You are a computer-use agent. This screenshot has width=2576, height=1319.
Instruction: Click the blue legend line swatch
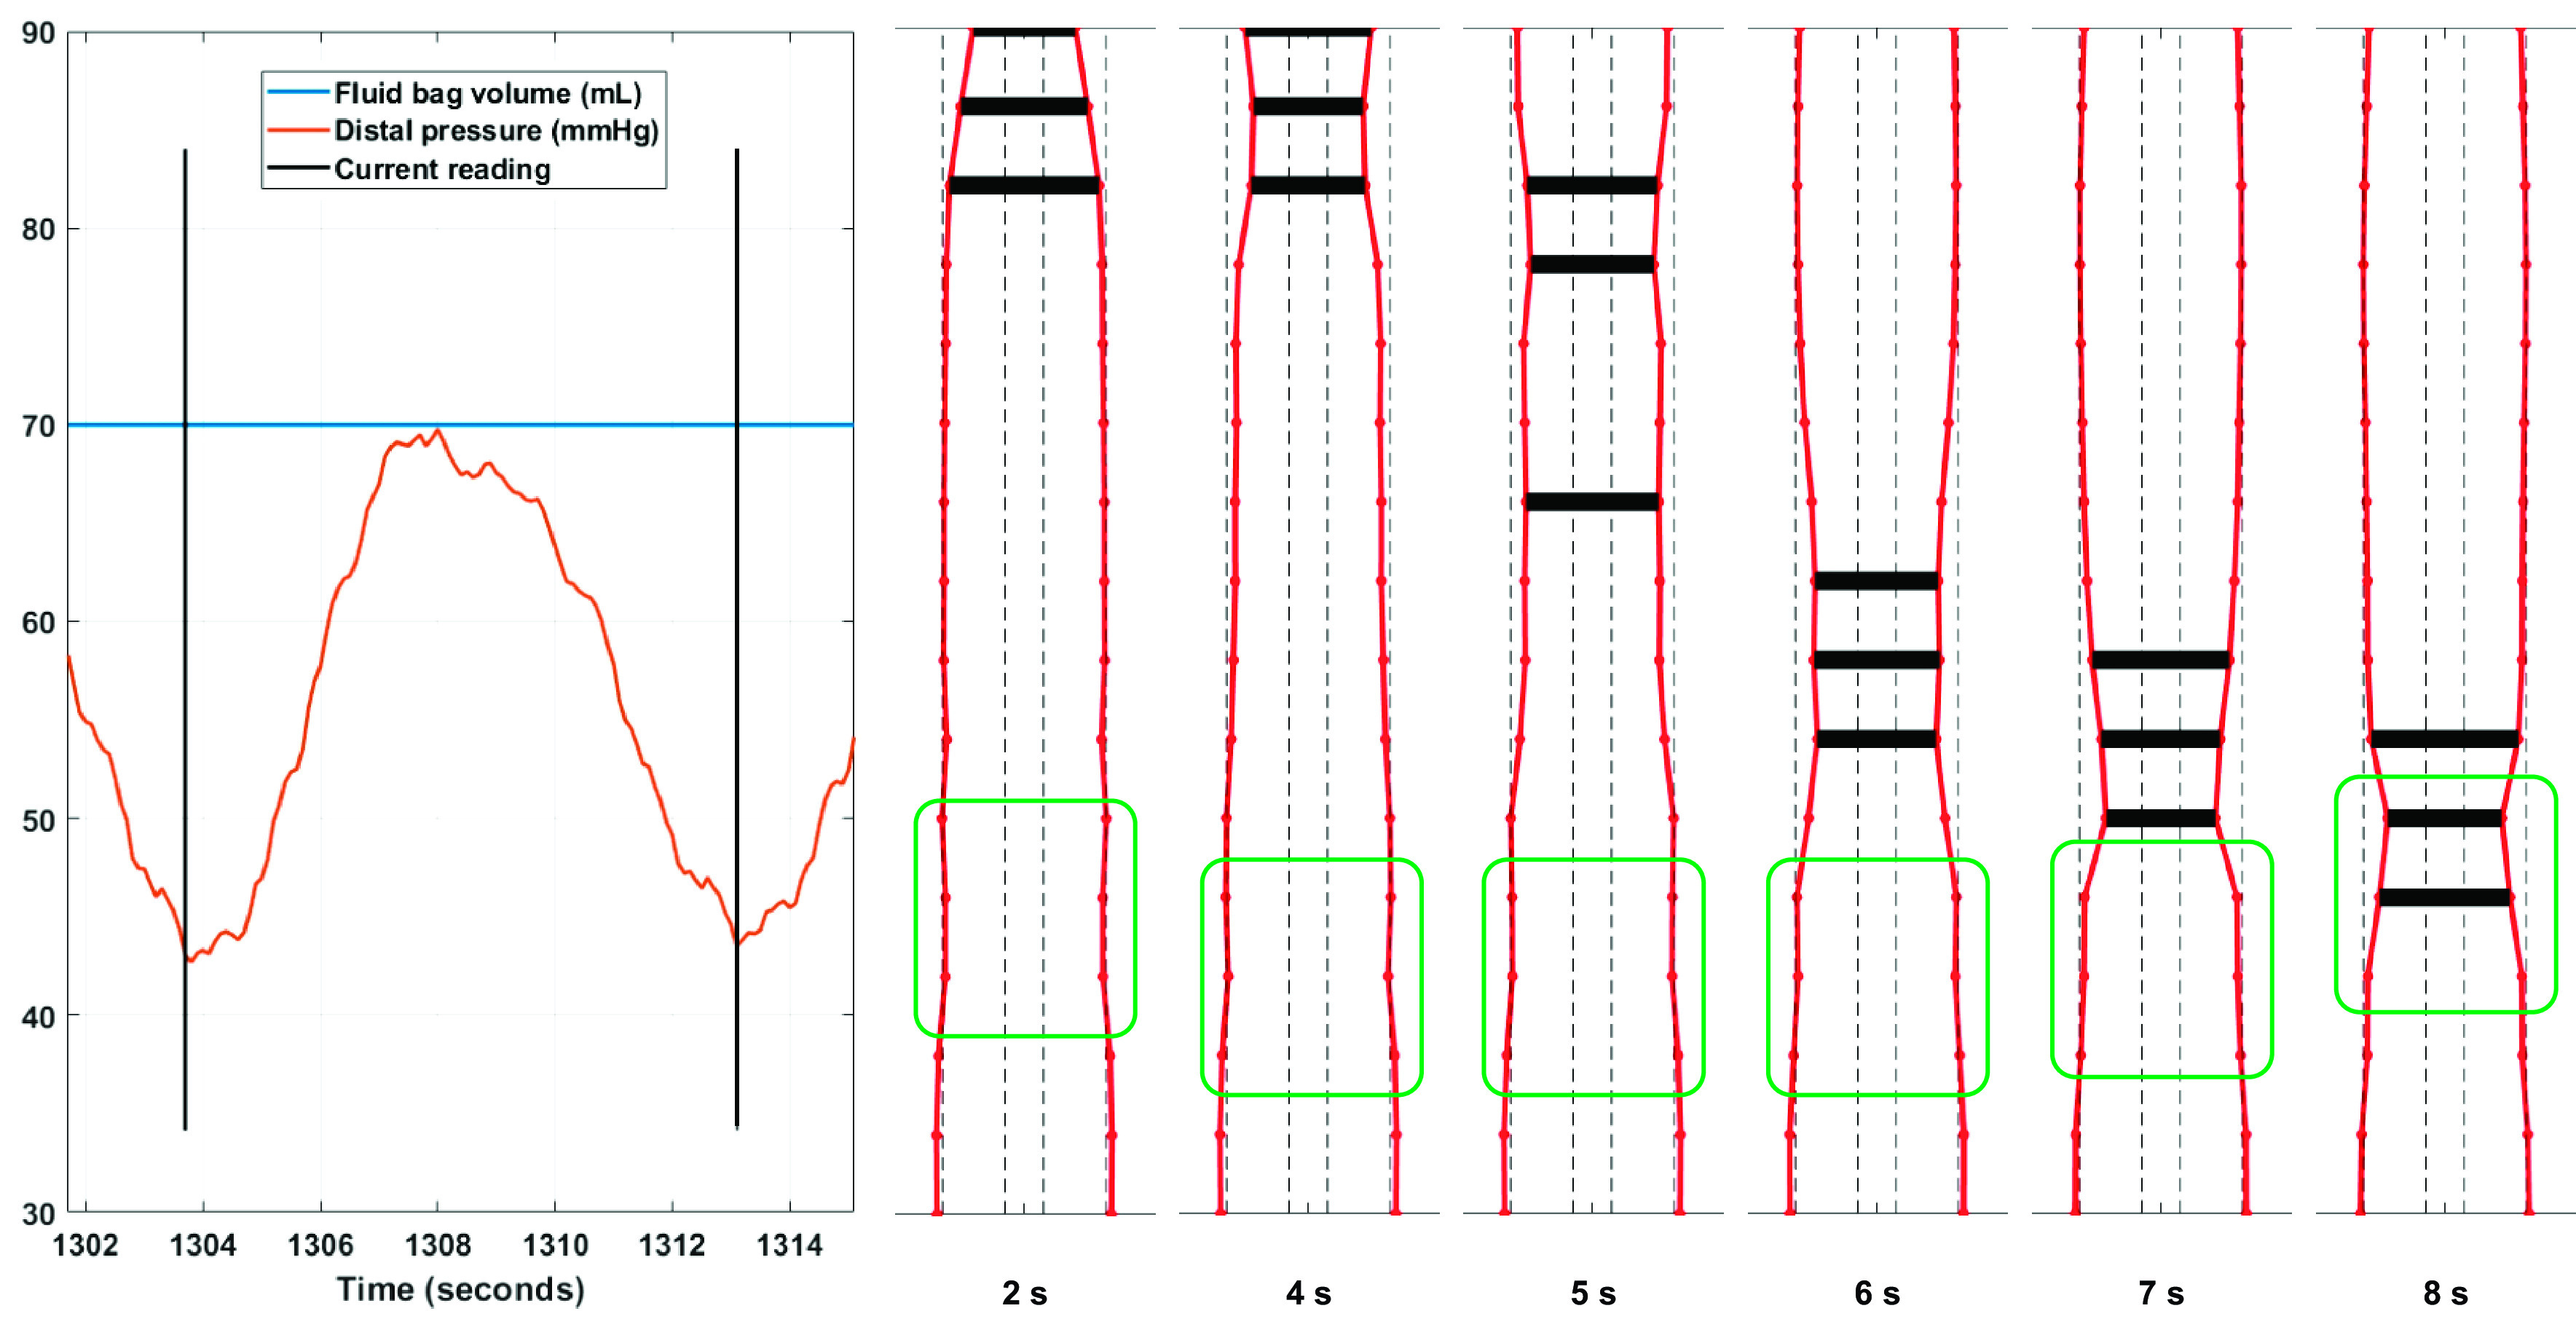[x=298, y=93]
